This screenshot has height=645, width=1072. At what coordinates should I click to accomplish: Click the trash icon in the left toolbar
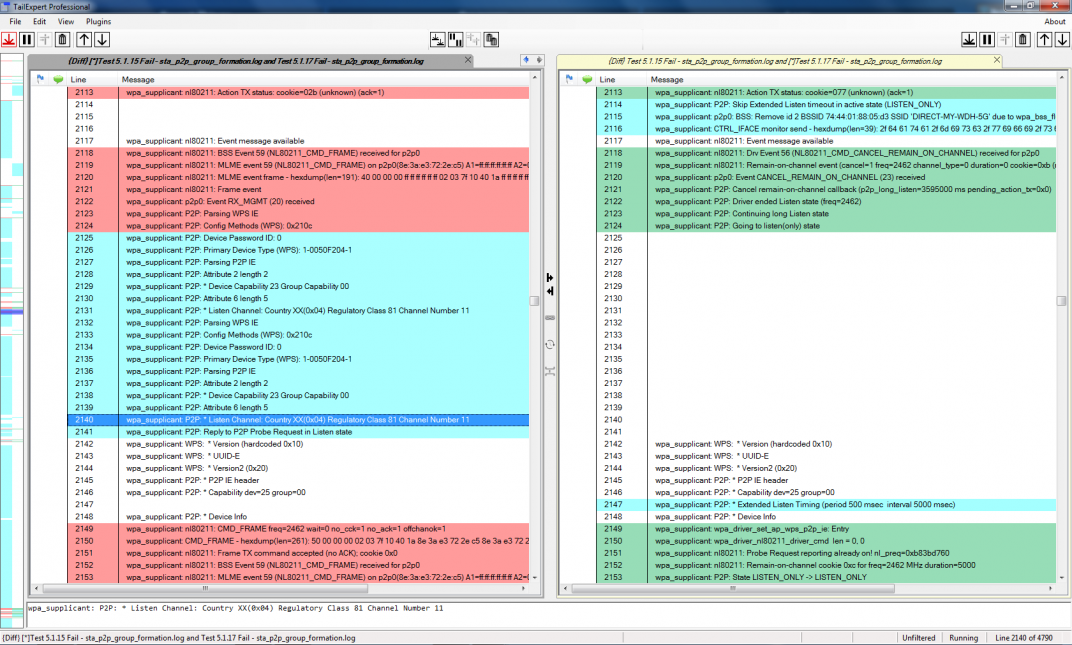tap(62, 40)
